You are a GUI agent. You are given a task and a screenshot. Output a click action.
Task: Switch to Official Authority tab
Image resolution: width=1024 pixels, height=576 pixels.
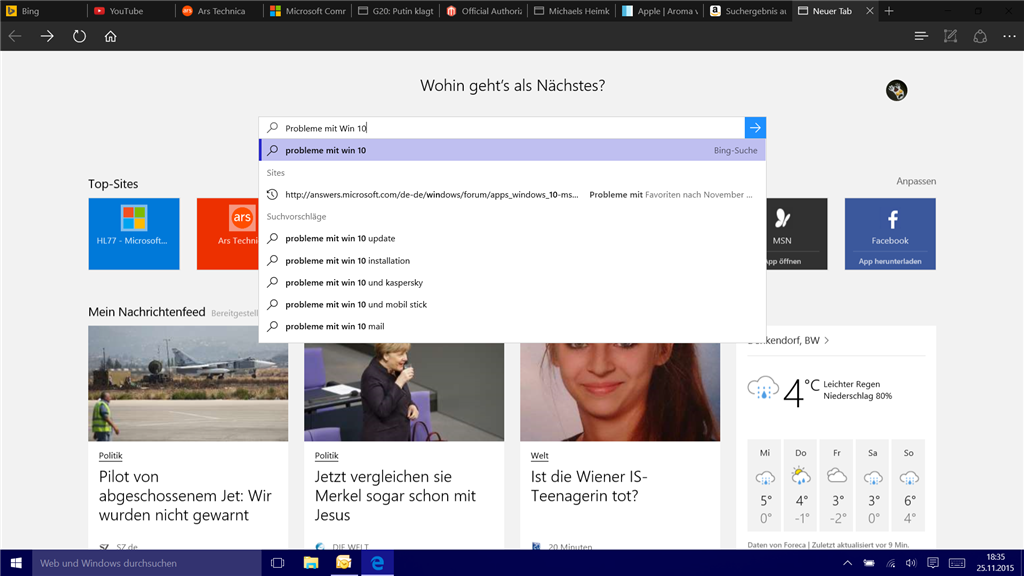pos(484,10)
